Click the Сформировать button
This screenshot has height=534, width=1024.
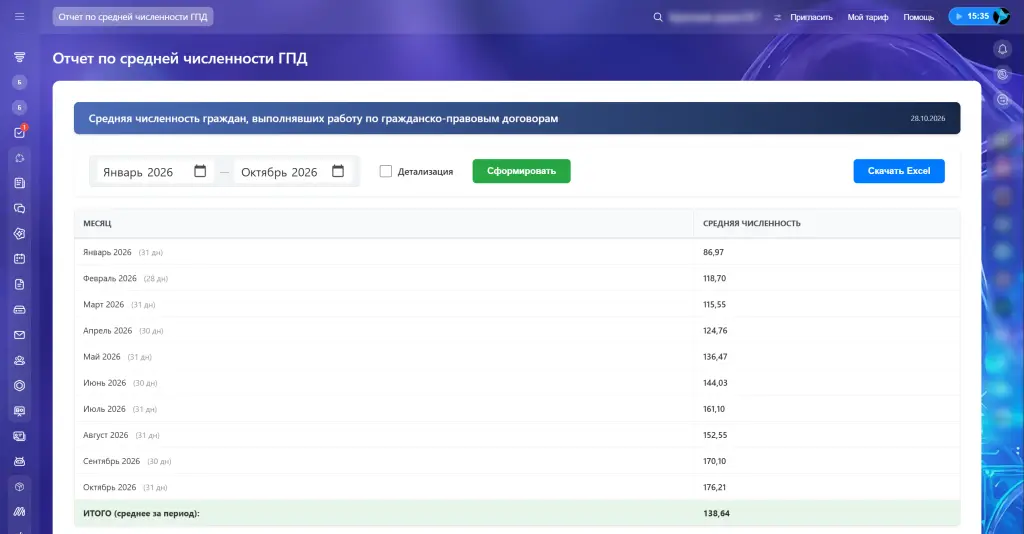(x=521, y=171)
